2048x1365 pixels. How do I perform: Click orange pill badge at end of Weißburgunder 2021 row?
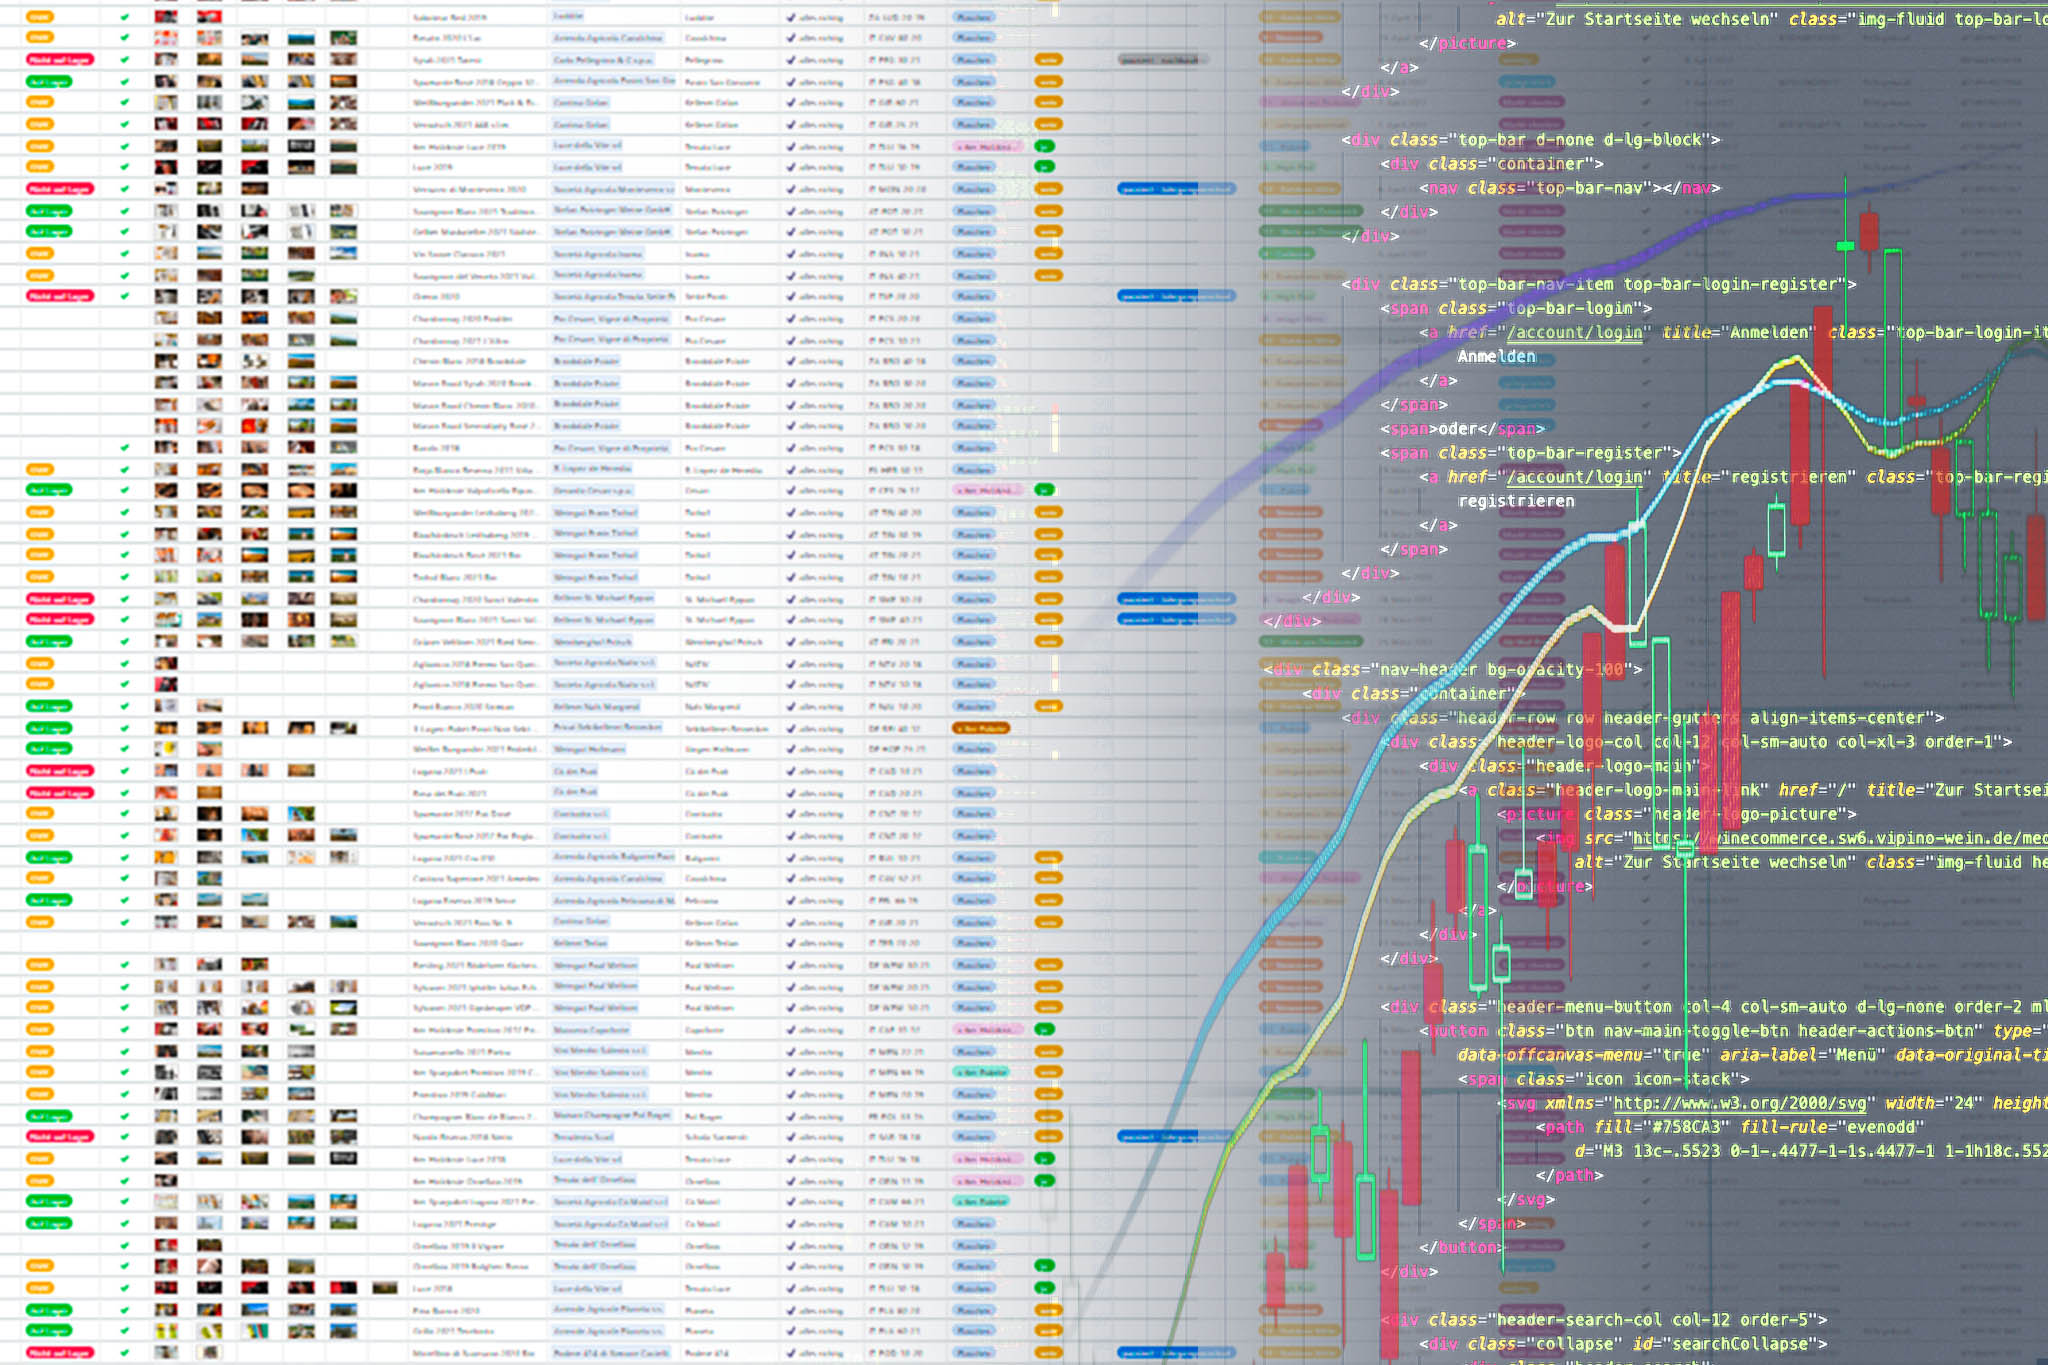tap(1047, 103)
